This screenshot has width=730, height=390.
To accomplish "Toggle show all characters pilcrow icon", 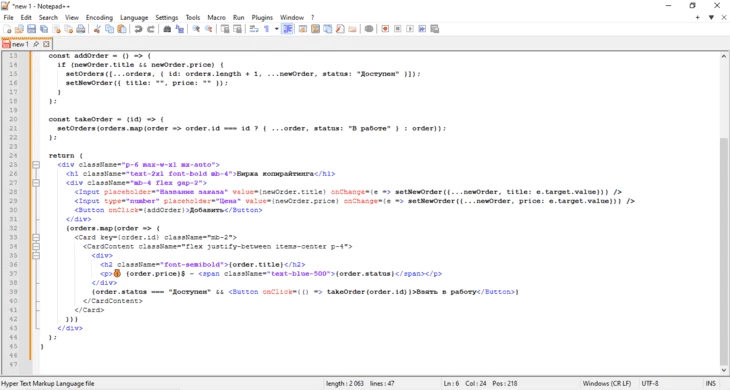I will point(266,29).
